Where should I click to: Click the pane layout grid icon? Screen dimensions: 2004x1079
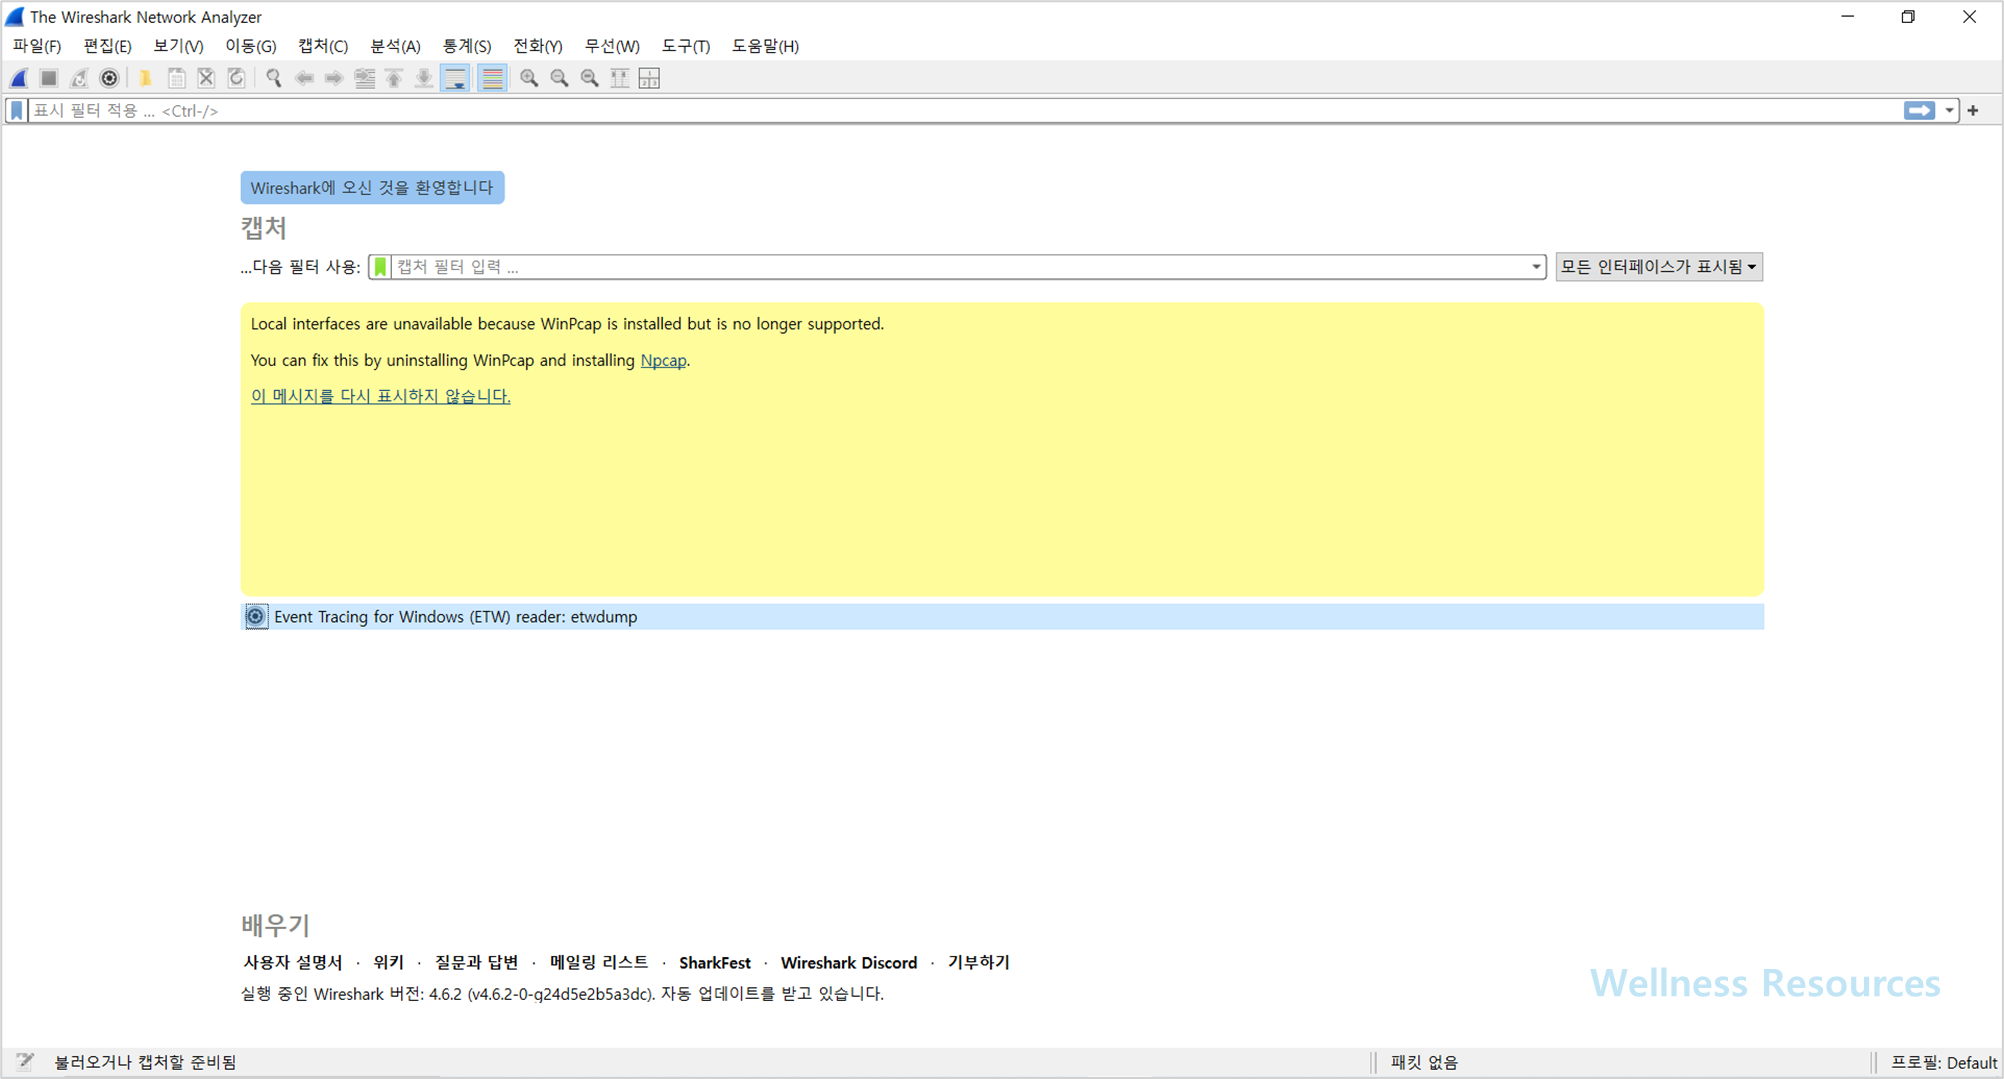tap(649, 78)
